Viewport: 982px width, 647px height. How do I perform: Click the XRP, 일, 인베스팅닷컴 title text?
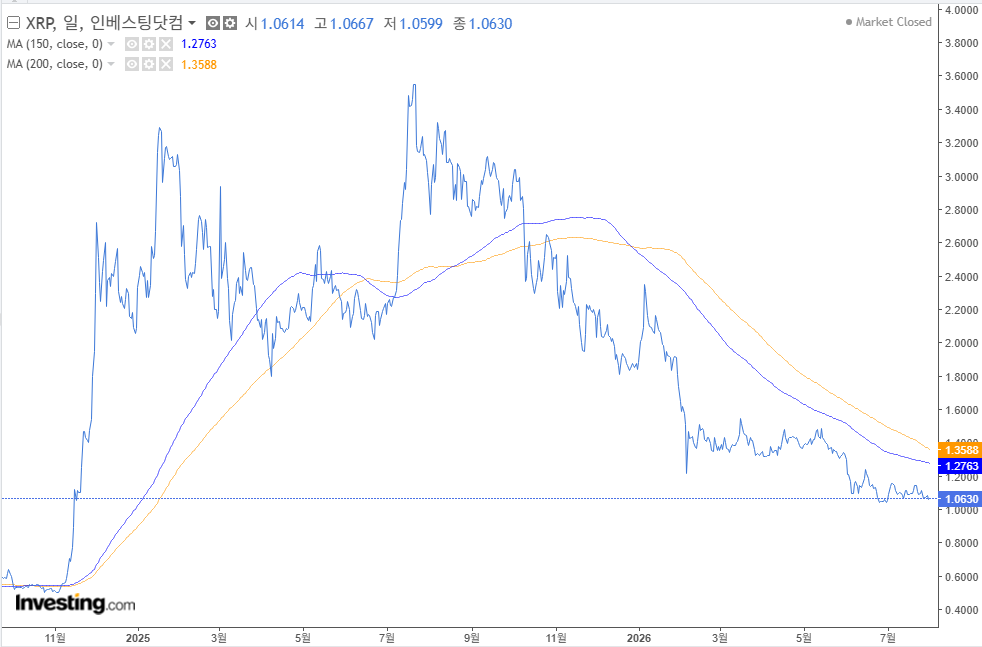point(105,23)
